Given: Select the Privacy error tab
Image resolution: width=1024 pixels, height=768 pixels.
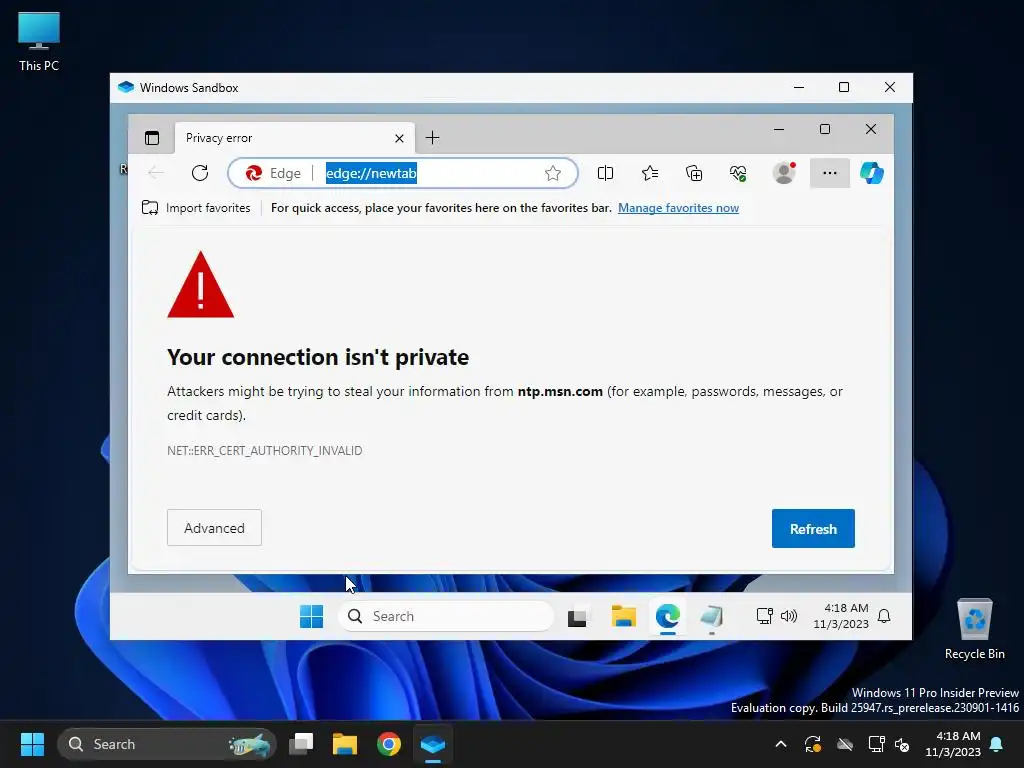Looking at the screenshot, I should (x=294, y=138).
